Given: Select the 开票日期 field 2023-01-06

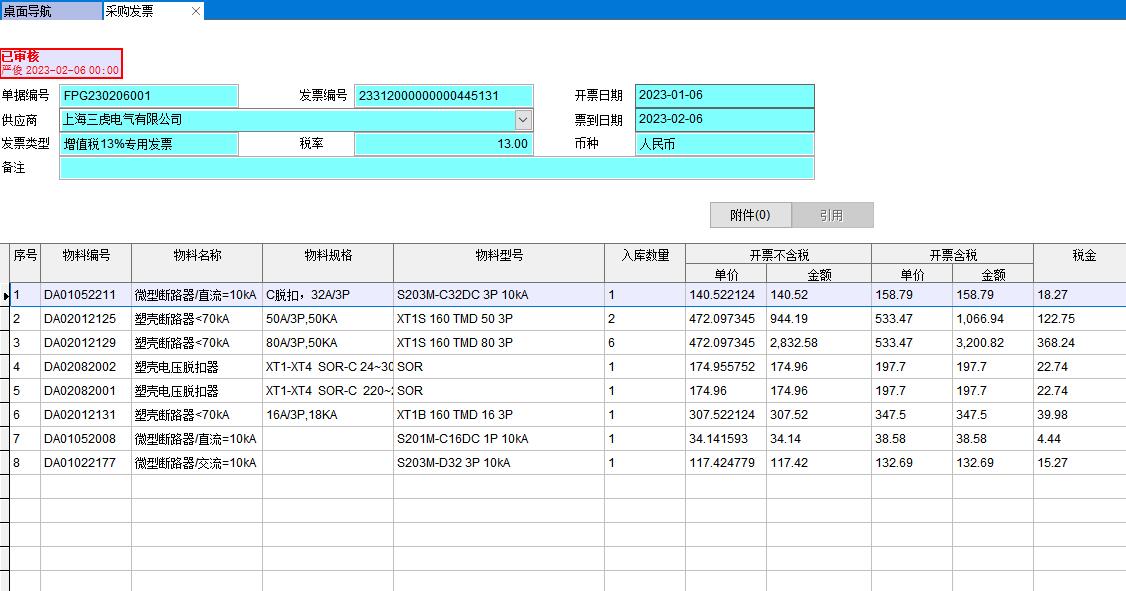Looking at the screenshot, I should 724,96.
